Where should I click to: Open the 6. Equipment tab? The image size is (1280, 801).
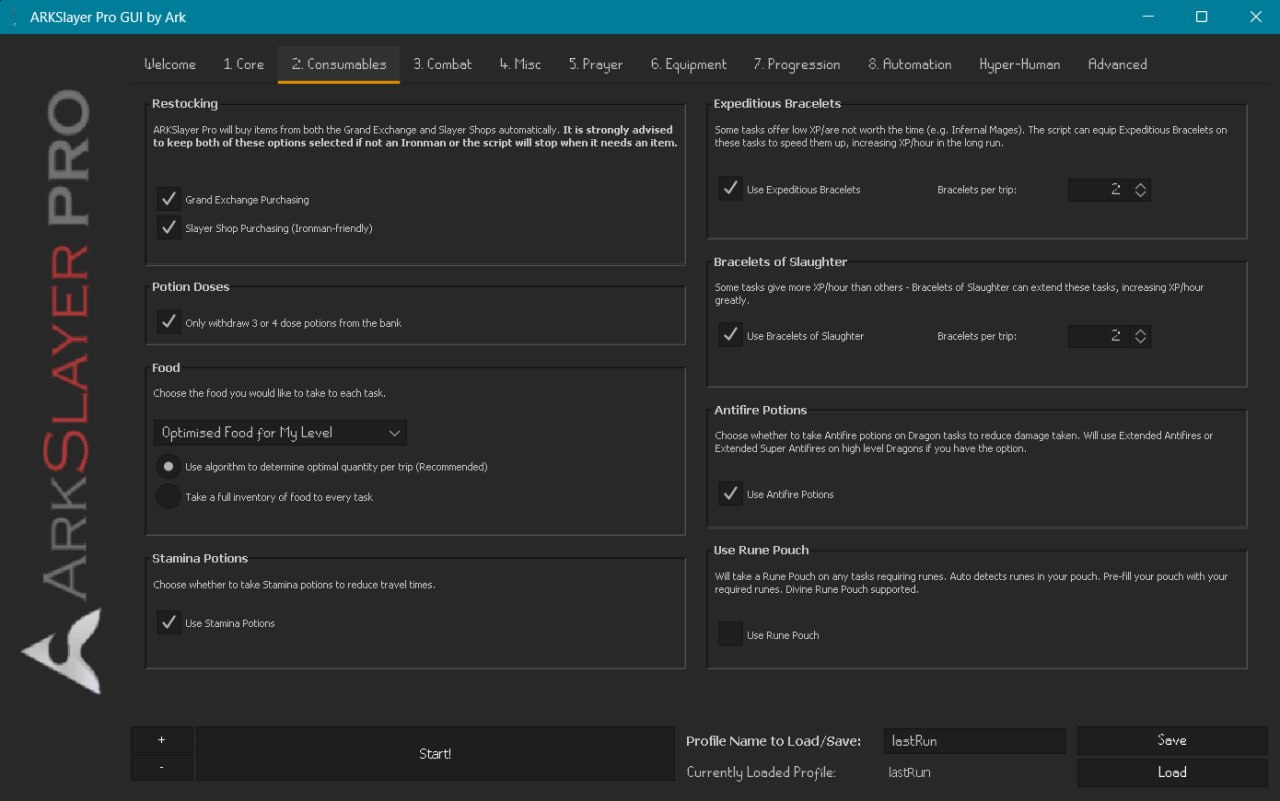[688, 64]
